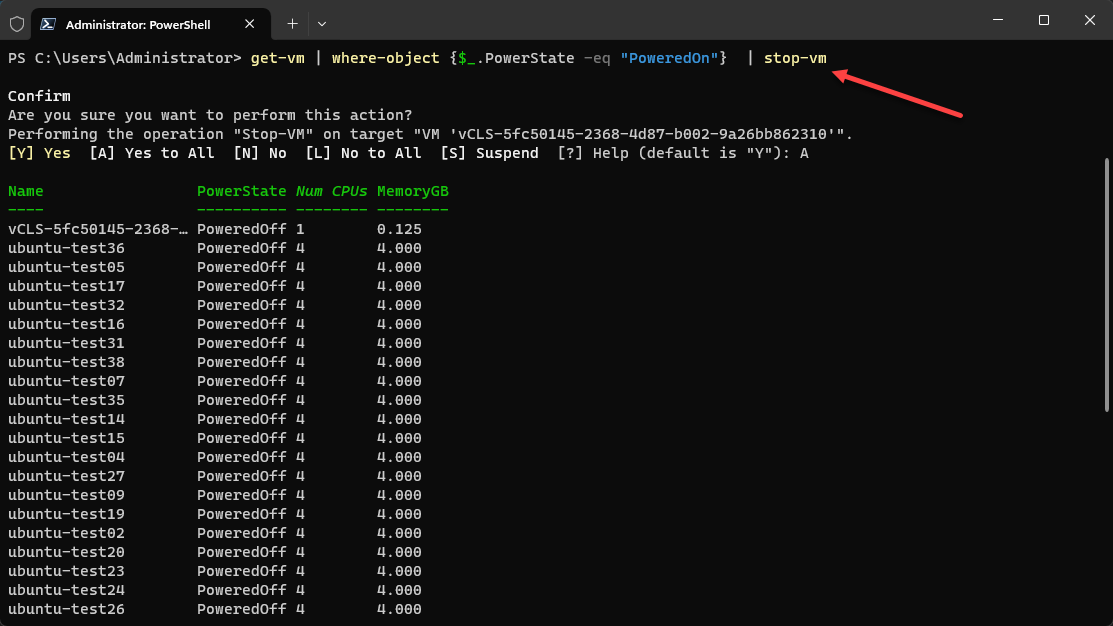Click the vertical scrollbar thumb
Screen dimensions: 1113x626
[x=1106, y=284]
